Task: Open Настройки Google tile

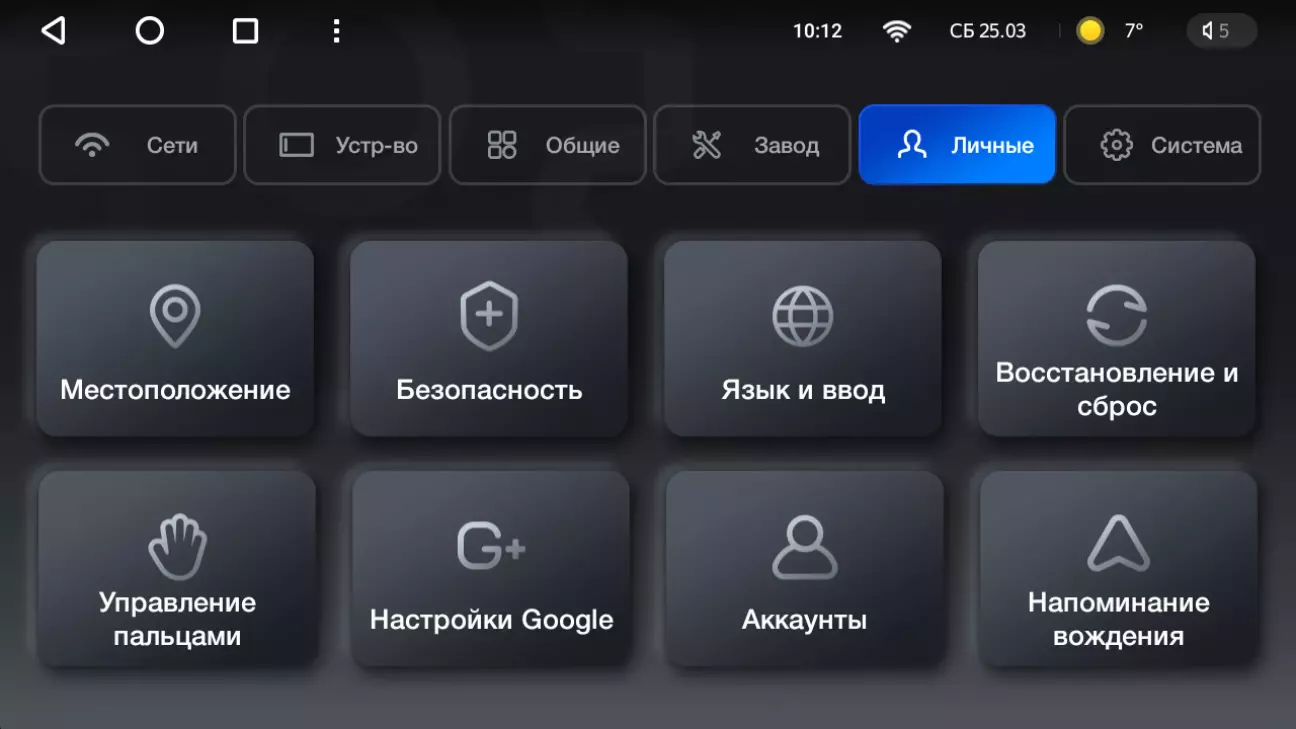Action: pos(491,569)
